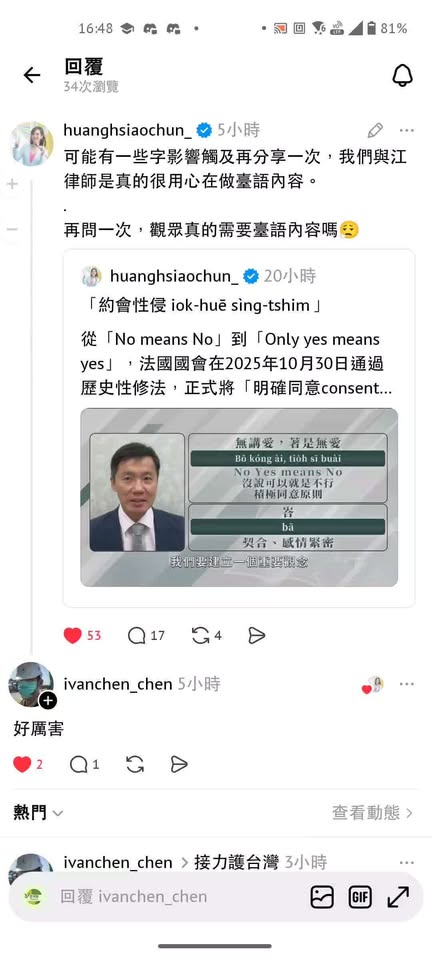Expand the reply composer to fullscreen

(398, 897)
